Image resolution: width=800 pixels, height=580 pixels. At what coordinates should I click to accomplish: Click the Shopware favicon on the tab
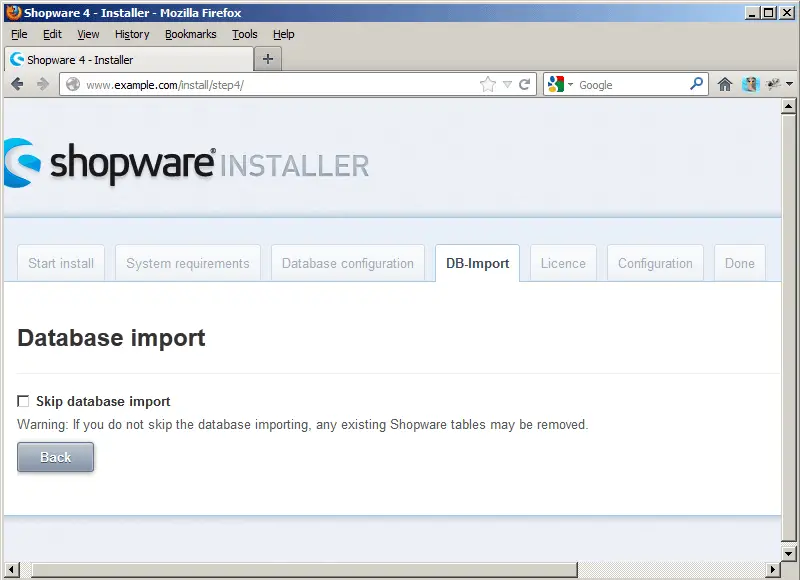[17, 60]
